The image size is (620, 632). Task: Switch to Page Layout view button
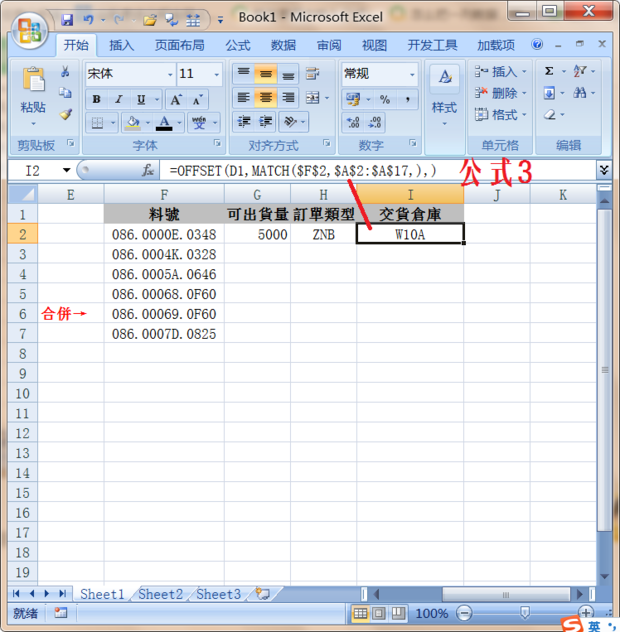point(379,613)
